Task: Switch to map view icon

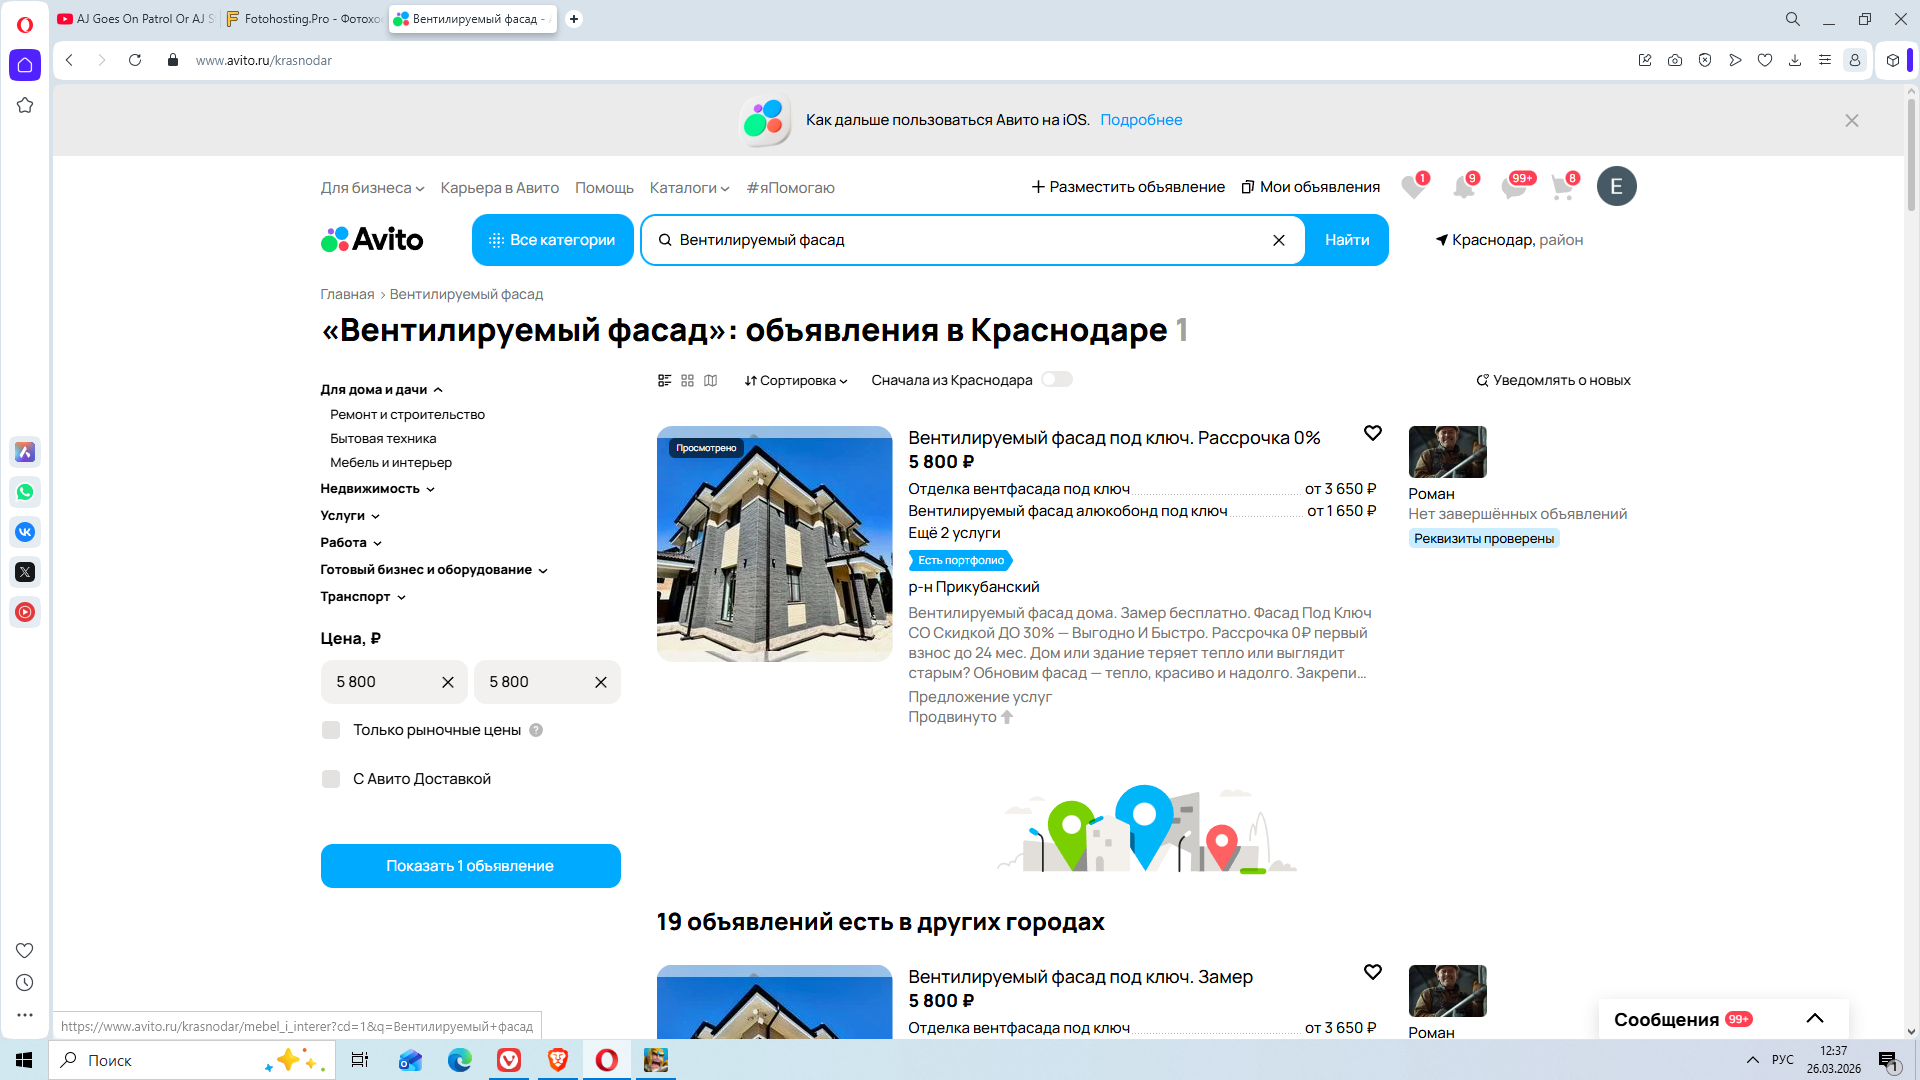Action: click(710, 380)
